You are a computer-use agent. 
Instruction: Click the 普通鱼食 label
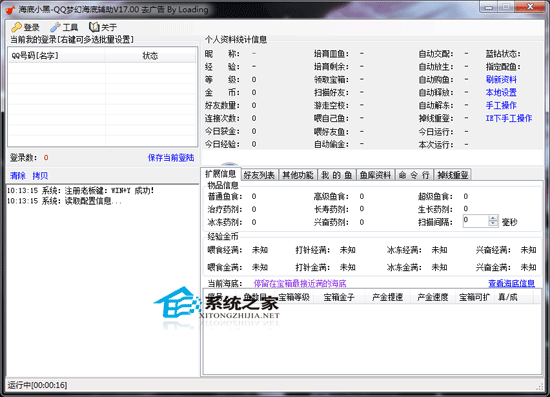tap(225, 196)
